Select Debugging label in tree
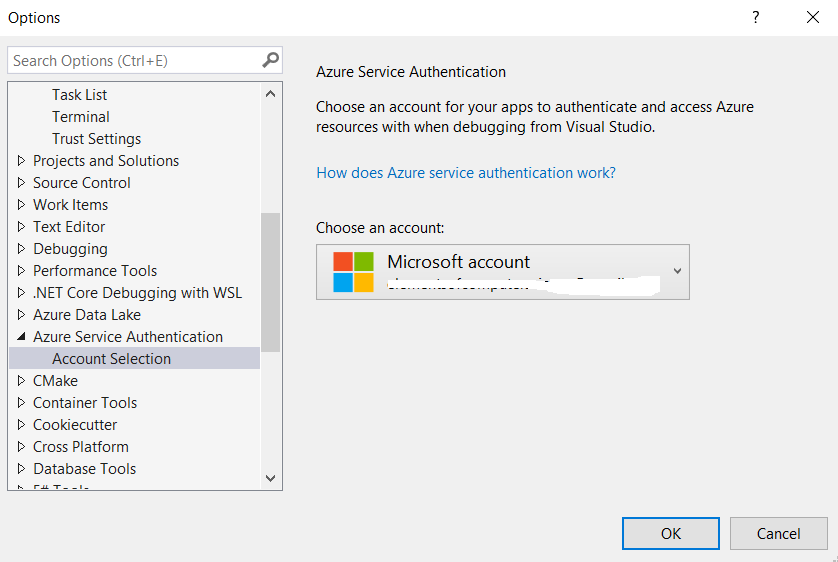 [x=71, y=249]
